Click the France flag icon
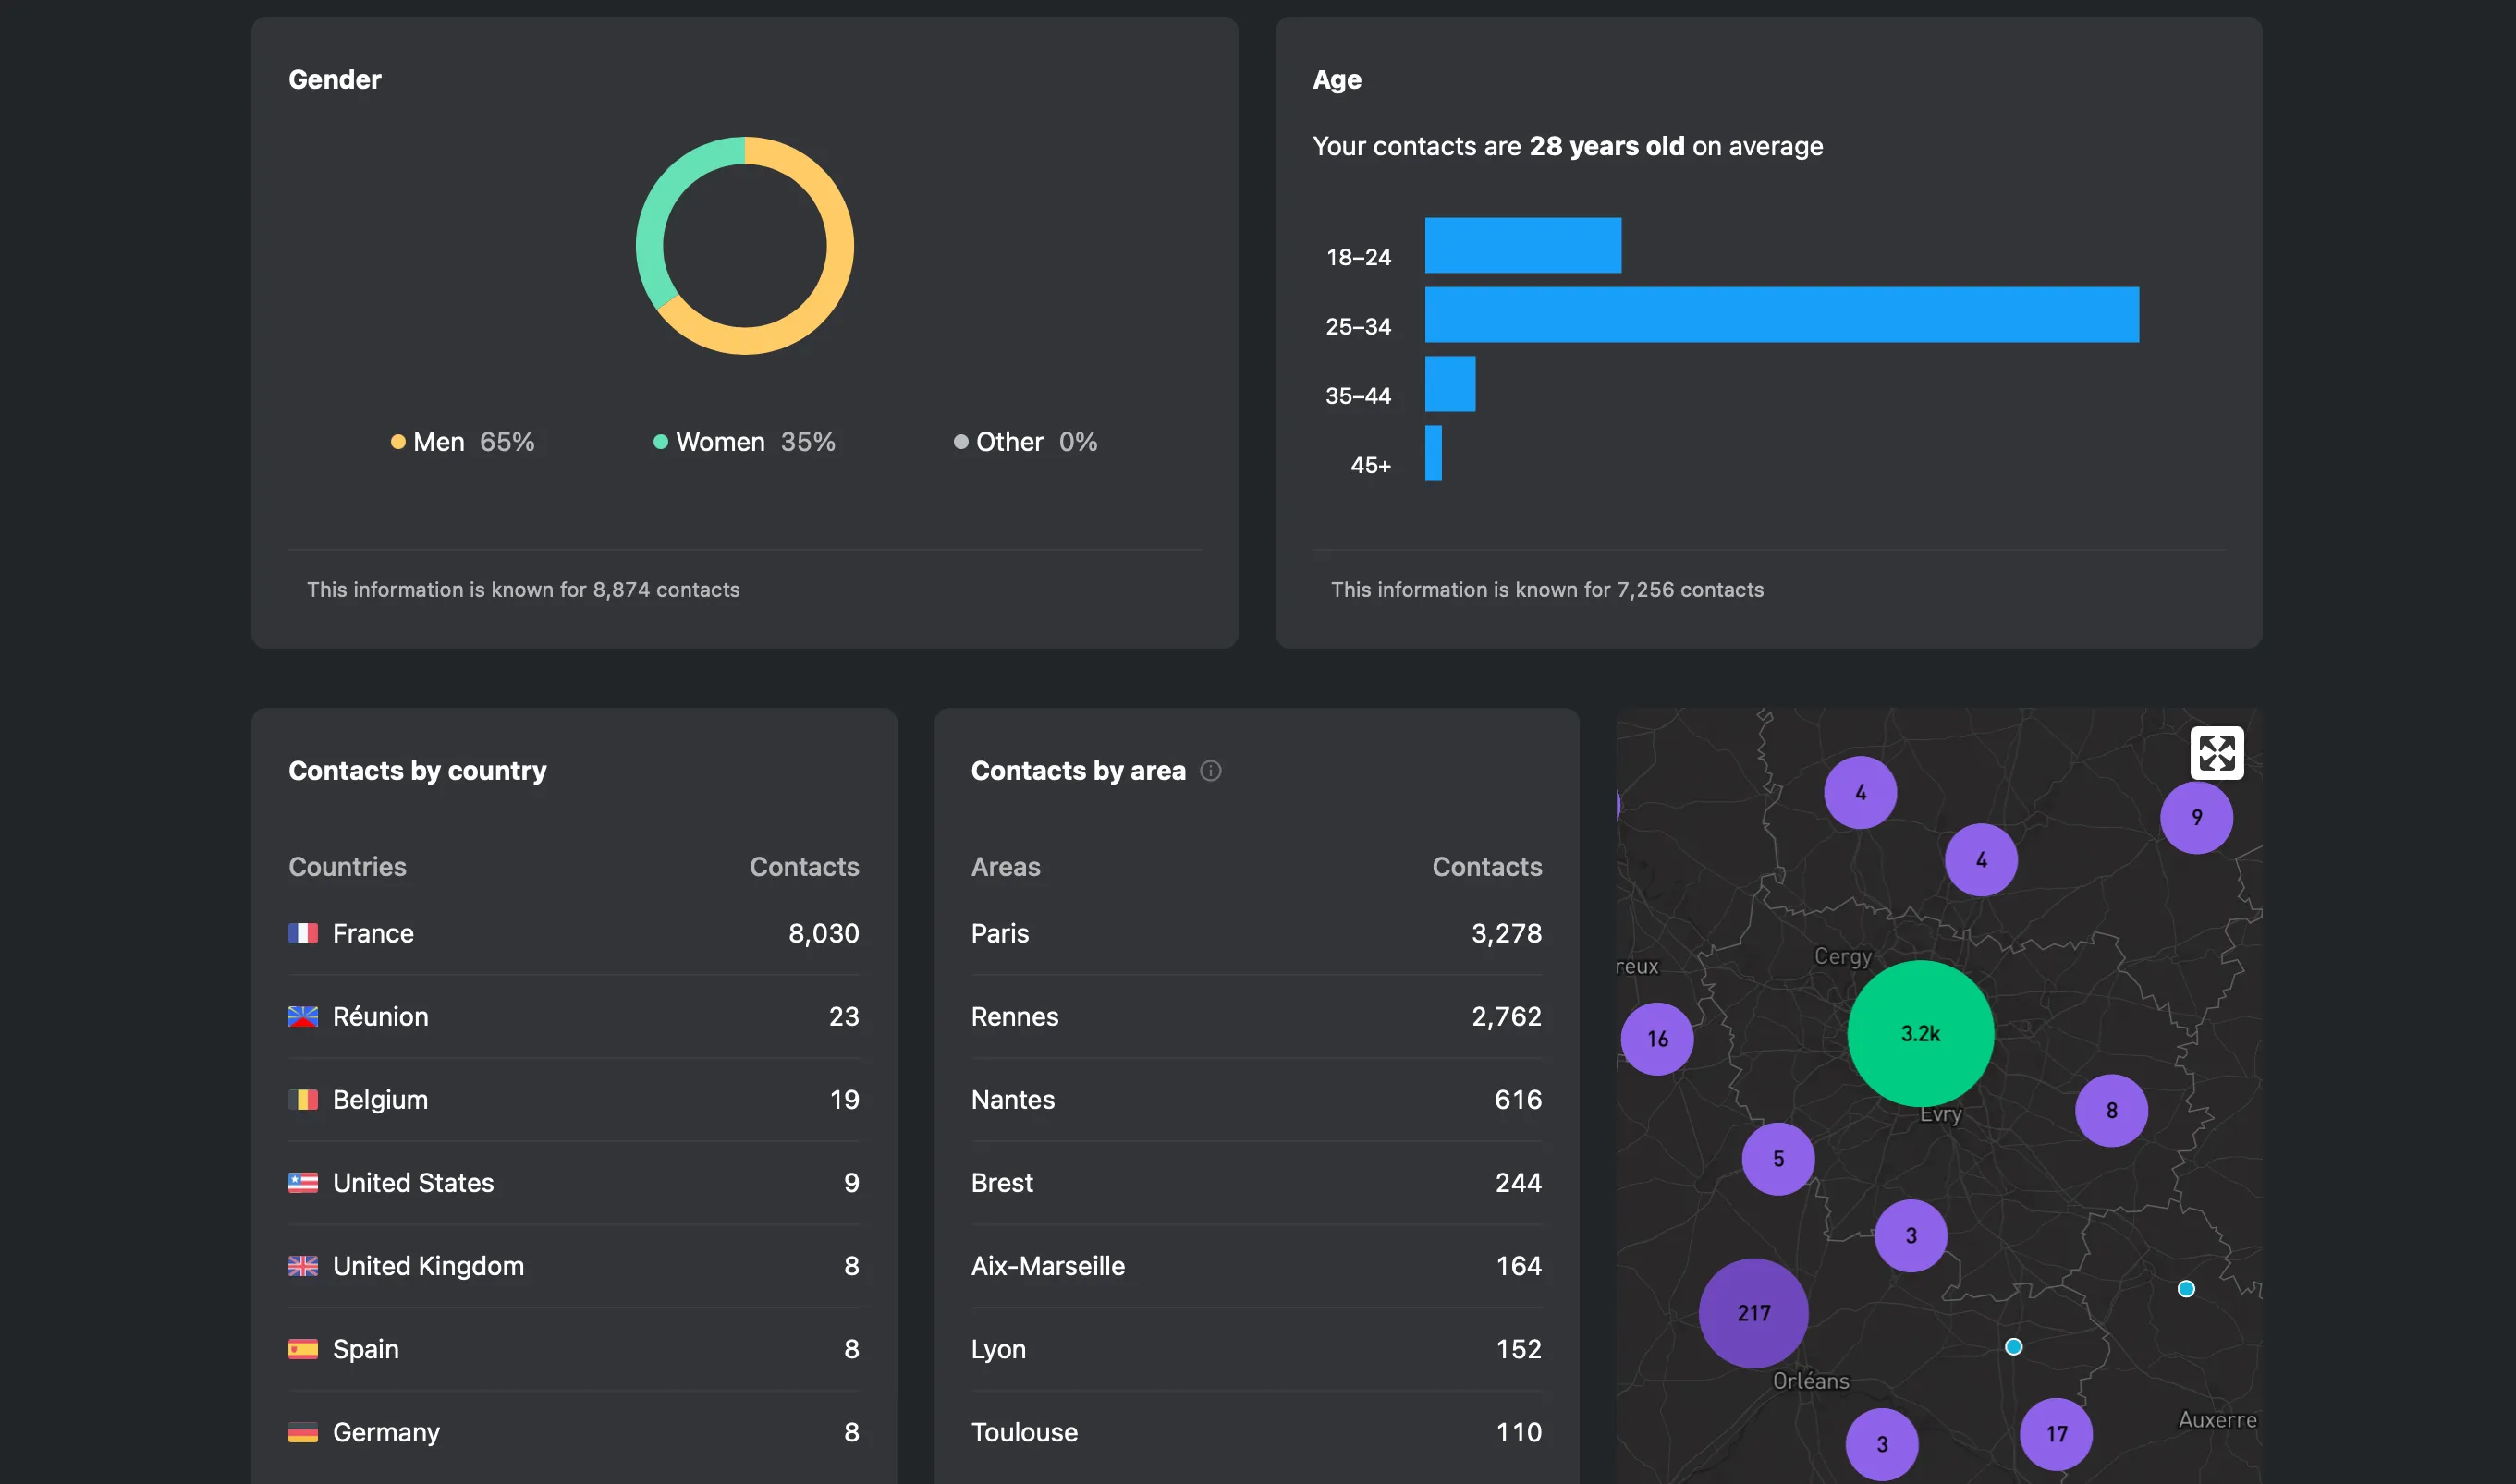This screenshot has width=2516, height=1484. coord(303,933)
